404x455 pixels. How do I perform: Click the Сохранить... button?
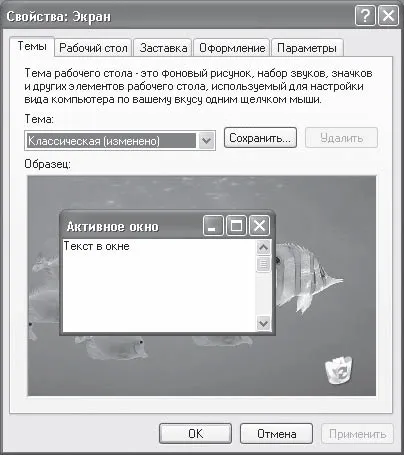(260, 138)
